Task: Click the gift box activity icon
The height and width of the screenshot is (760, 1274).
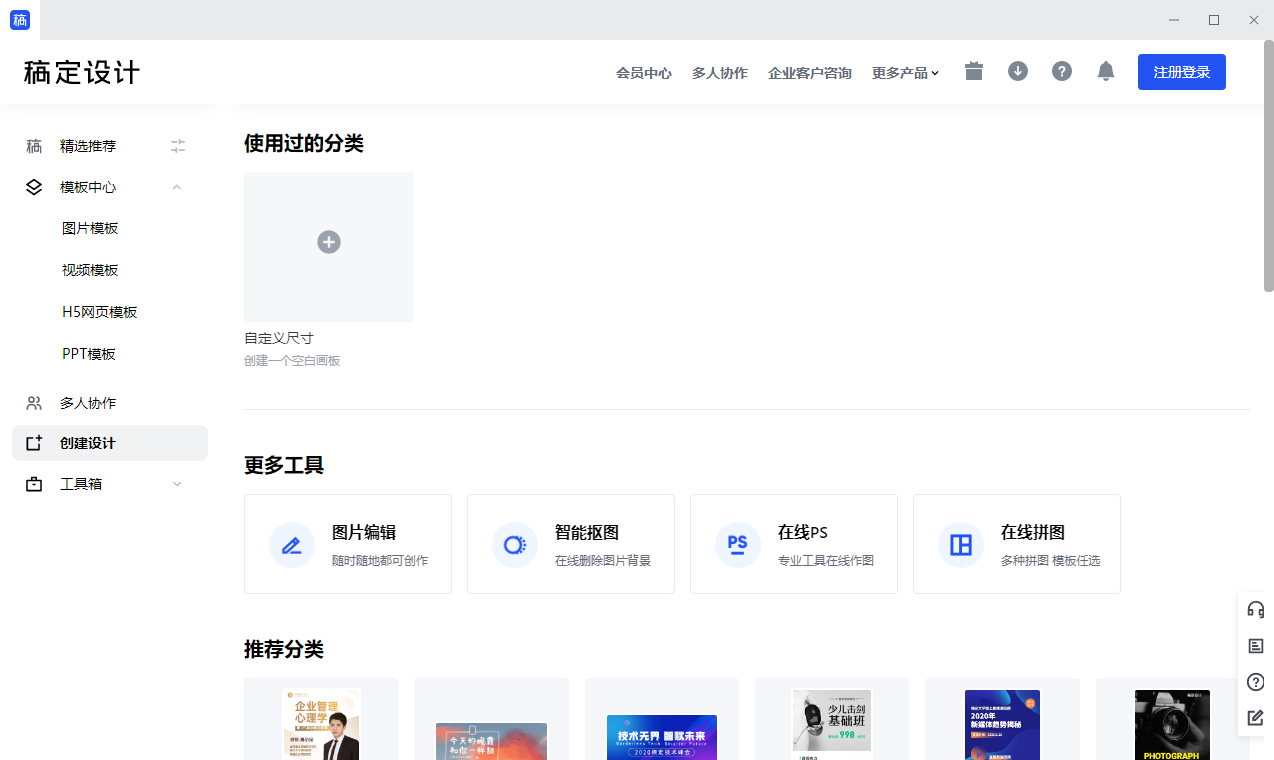Action: [x=973, y=71]
